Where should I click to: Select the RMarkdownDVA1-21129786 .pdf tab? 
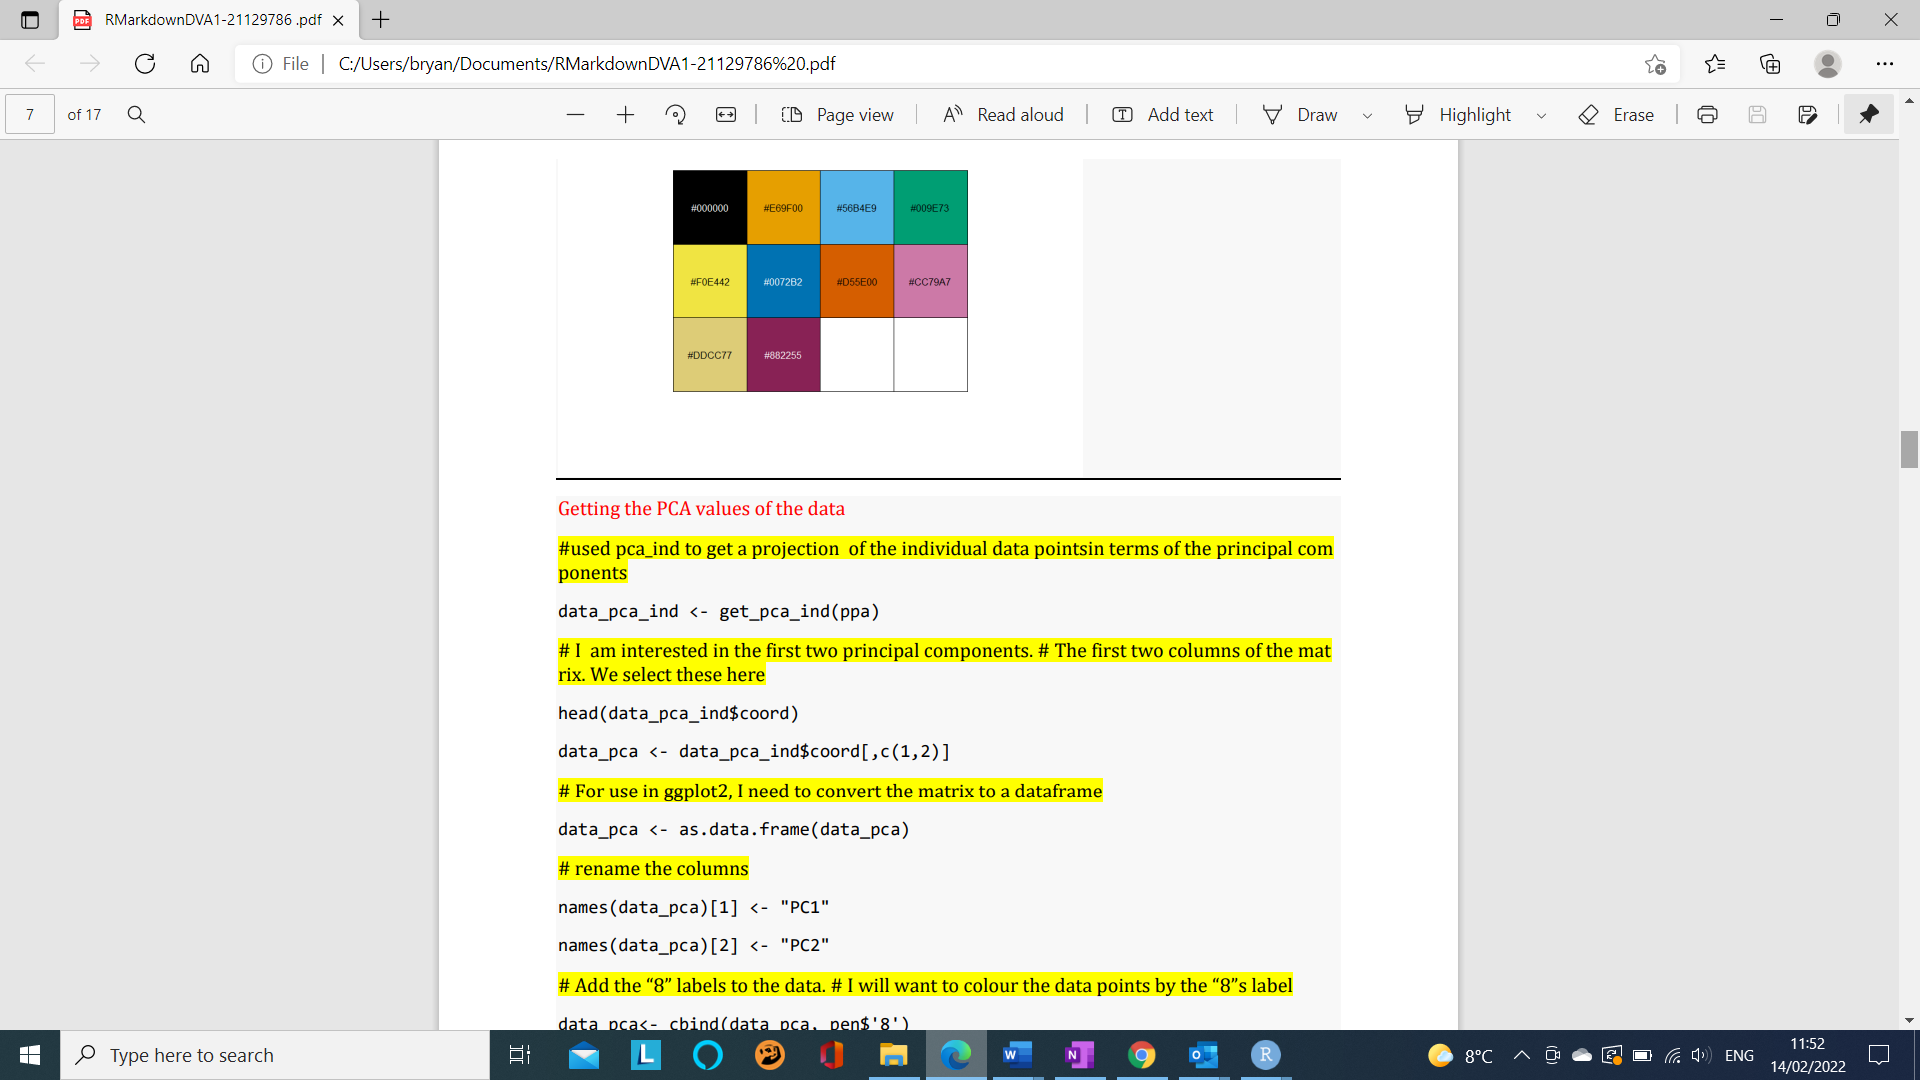(212, 20)
